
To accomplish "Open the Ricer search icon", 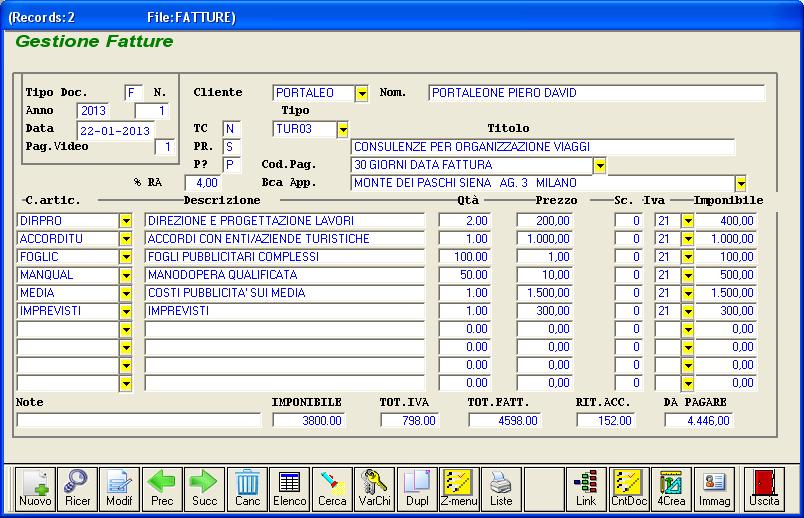I will [77, 489].
